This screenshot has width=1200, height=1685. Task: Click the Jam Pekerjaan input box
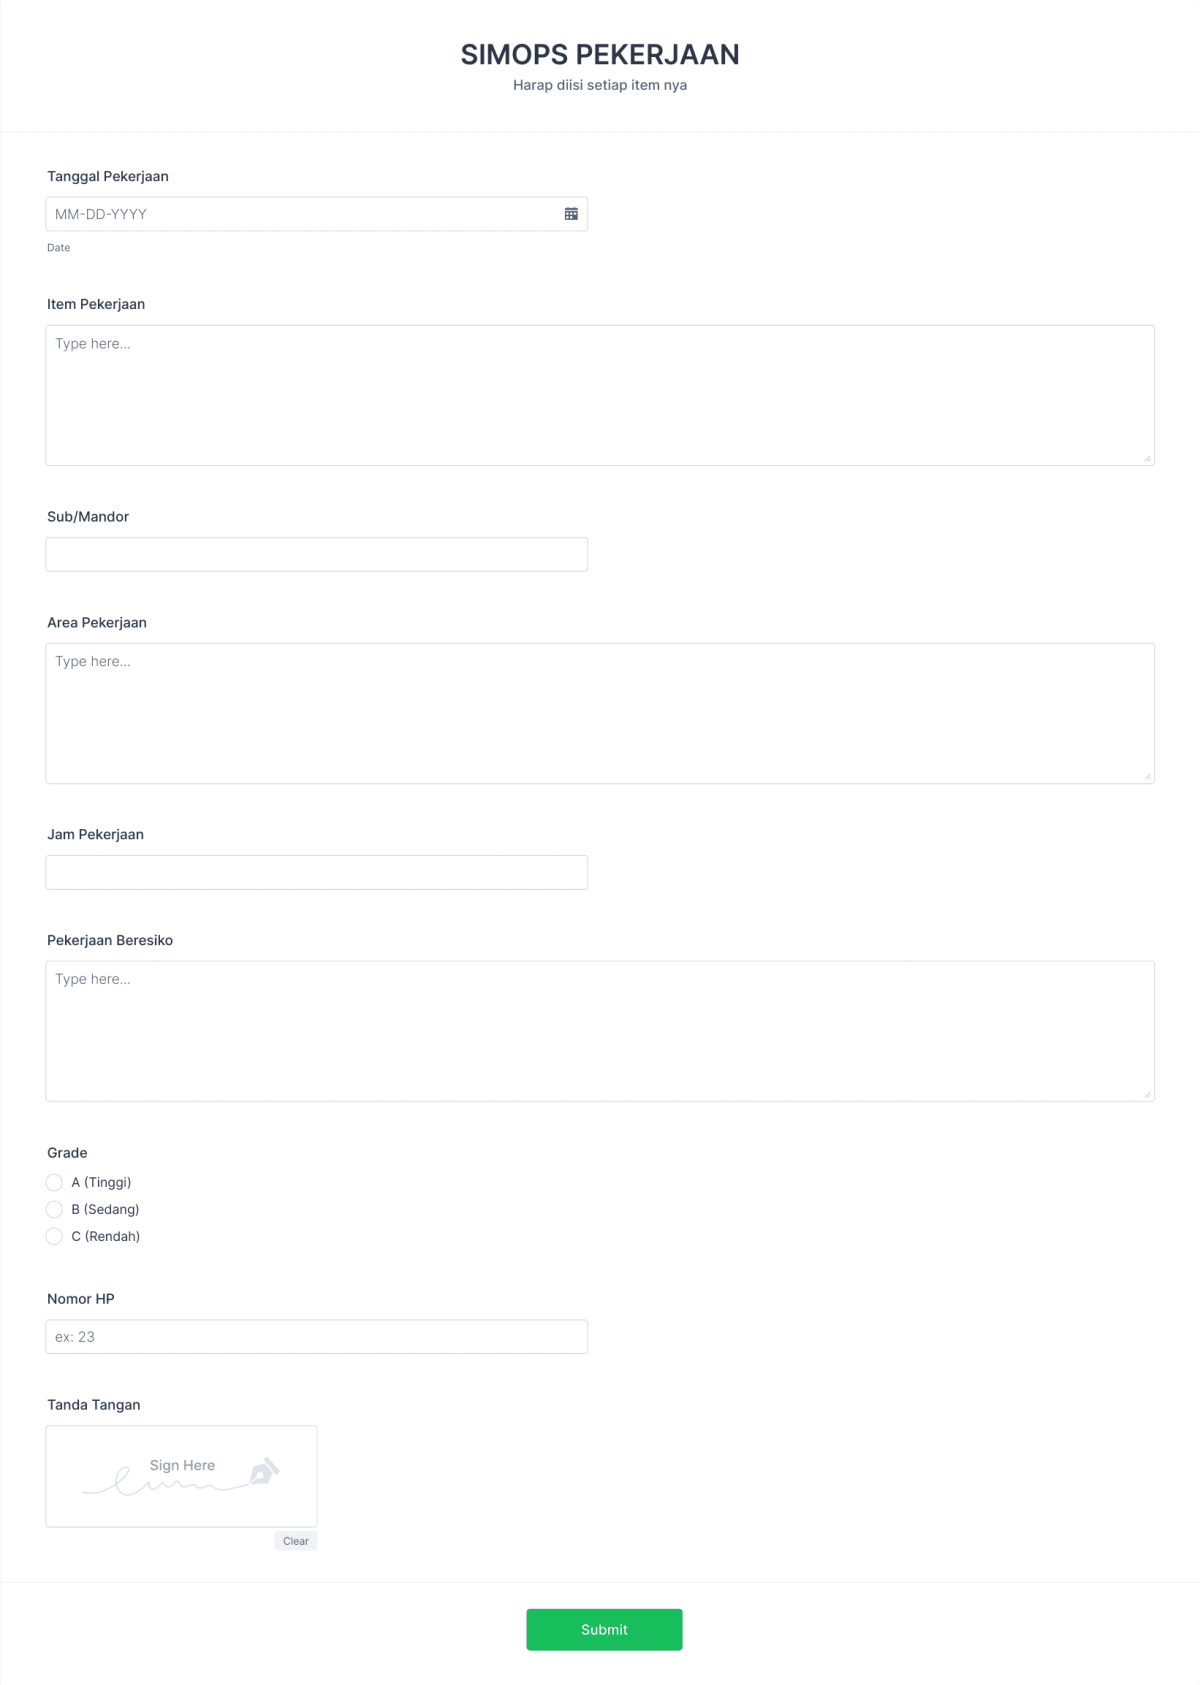[316, 871]
